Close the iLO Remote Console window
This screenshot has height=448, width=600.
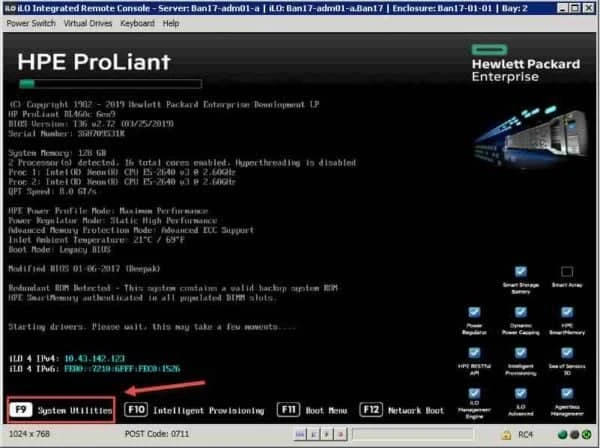[588, 8]
